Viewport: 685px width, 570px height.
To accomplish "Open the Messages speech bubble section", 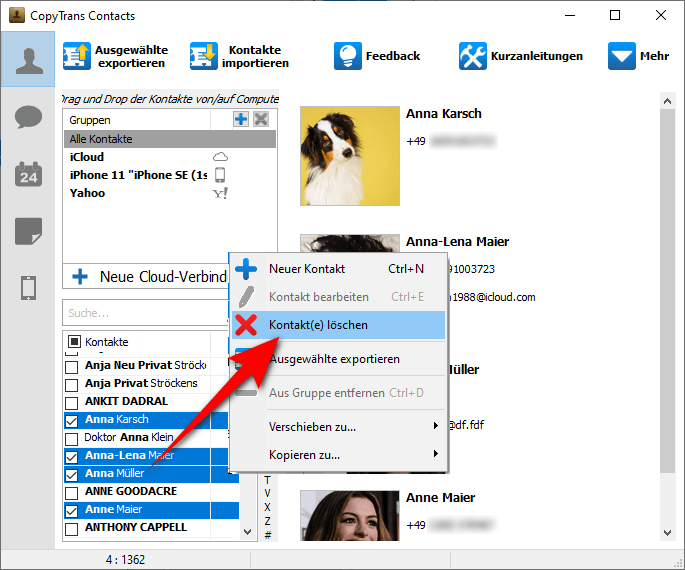I will coord(28,117).
